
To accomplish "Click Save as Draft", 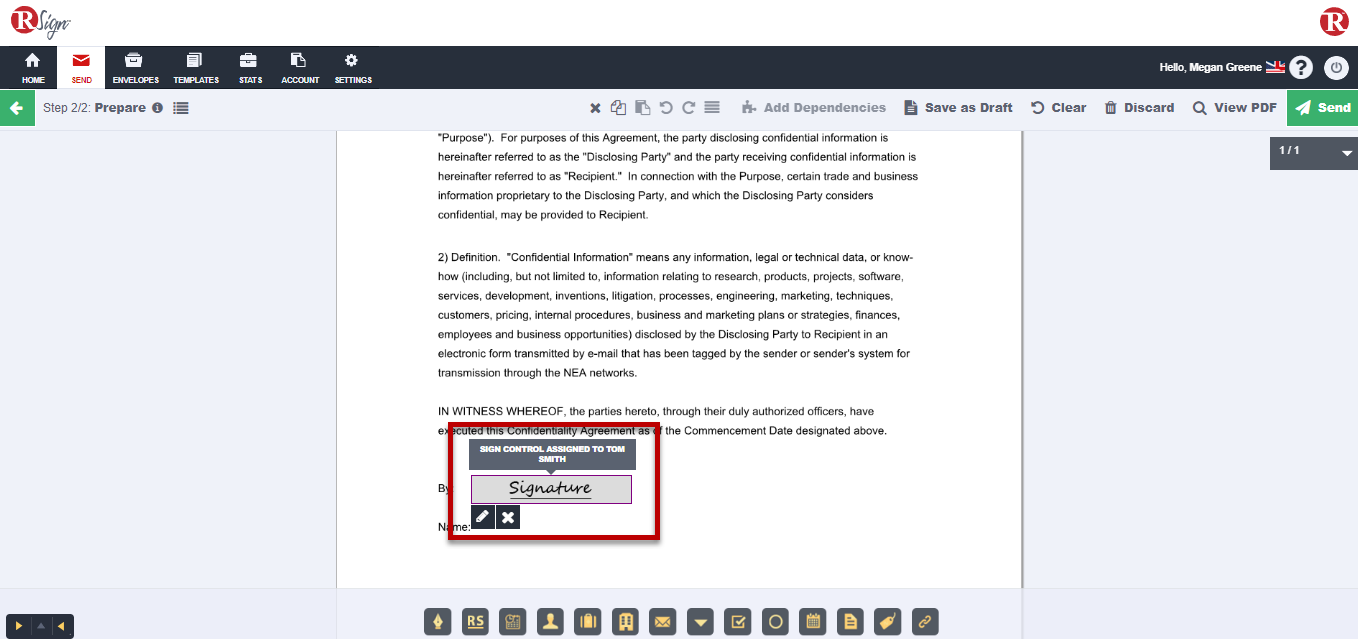I will (958, 108).
